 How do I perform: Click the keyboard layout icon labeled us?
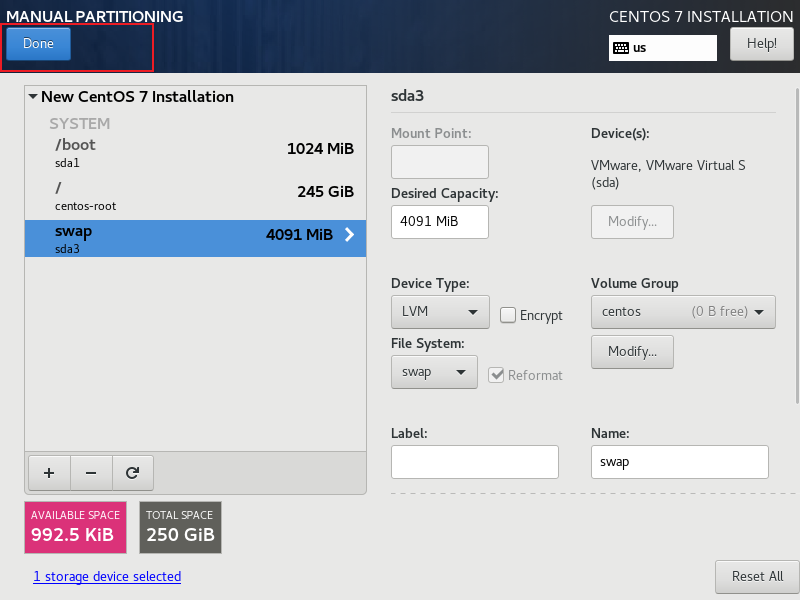tap(621, 48)
